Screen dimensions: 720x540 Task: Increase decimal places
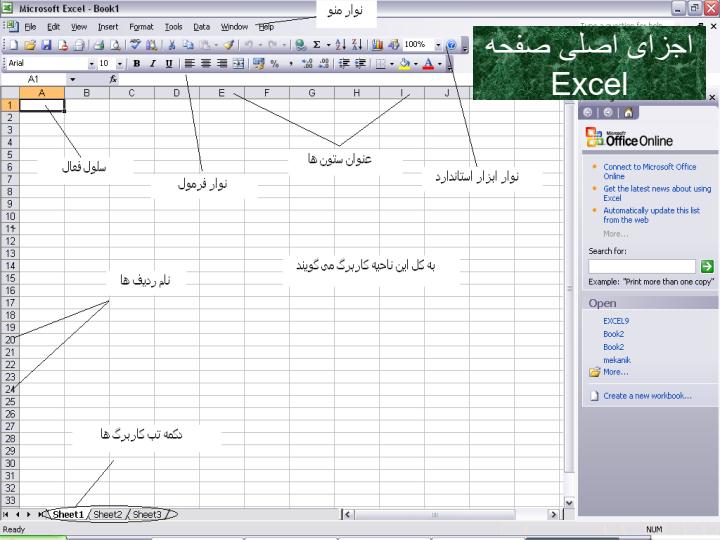coord(307,63)
